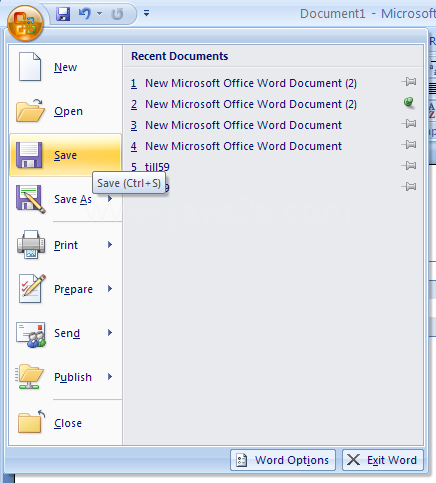Screen dimensions: 436x483
Task: Open recent document 1 New Microsoft Office Word Document (2)
Action: [x=244, y=83]
